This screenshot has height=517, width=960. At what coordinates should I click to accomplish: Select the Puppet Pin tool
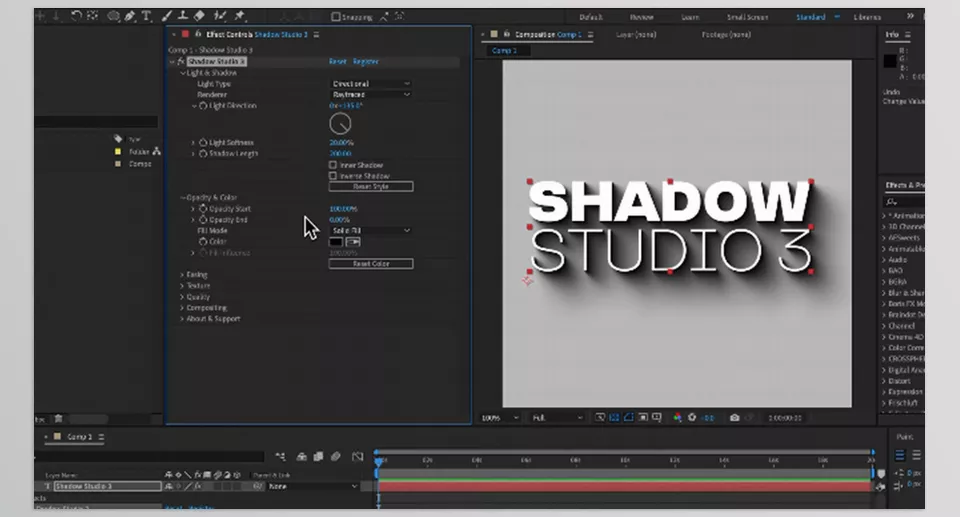240,17
